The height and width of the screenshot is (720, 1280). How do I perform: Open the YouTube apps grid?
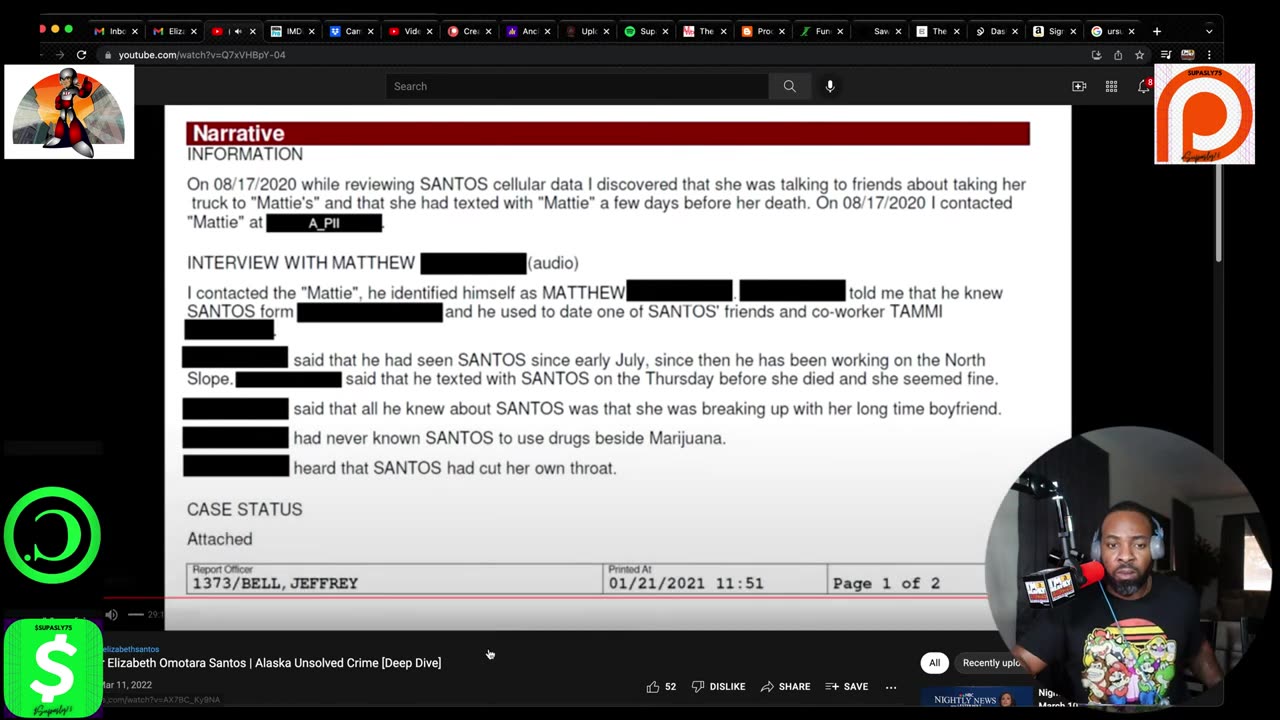[1111, 87]
